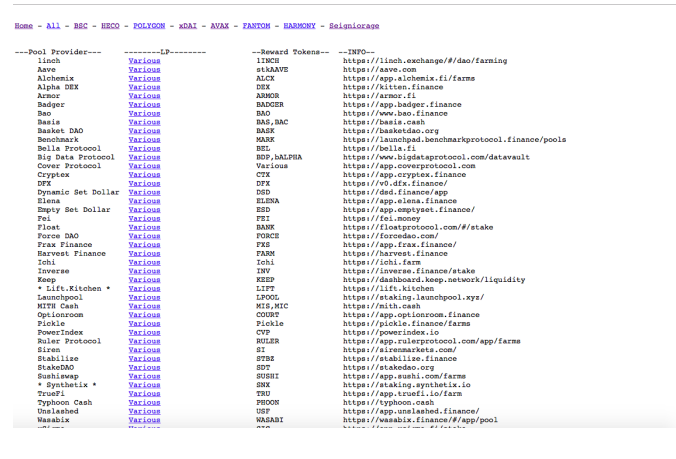Viewport: 676px width, 459px height.
Task: Open the BSC network page
Action: pyautogui.click(x=81, y=26)
